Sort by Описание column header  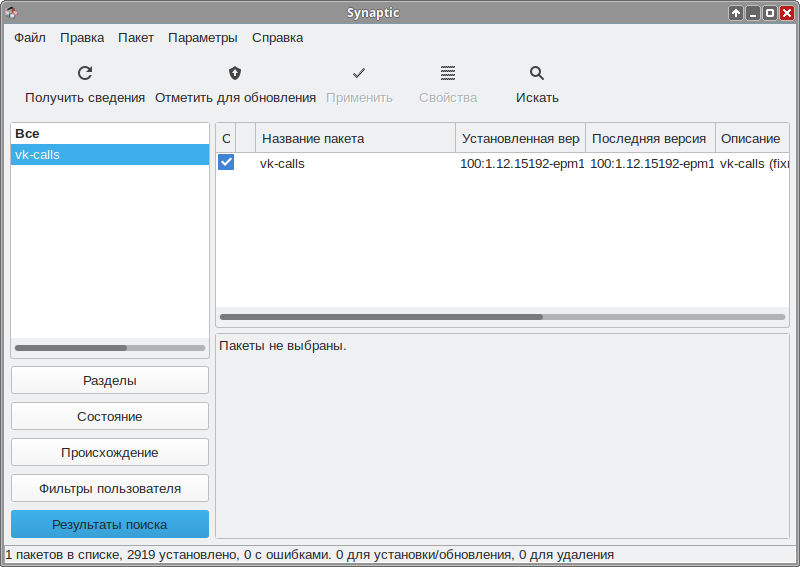[753, 138]
